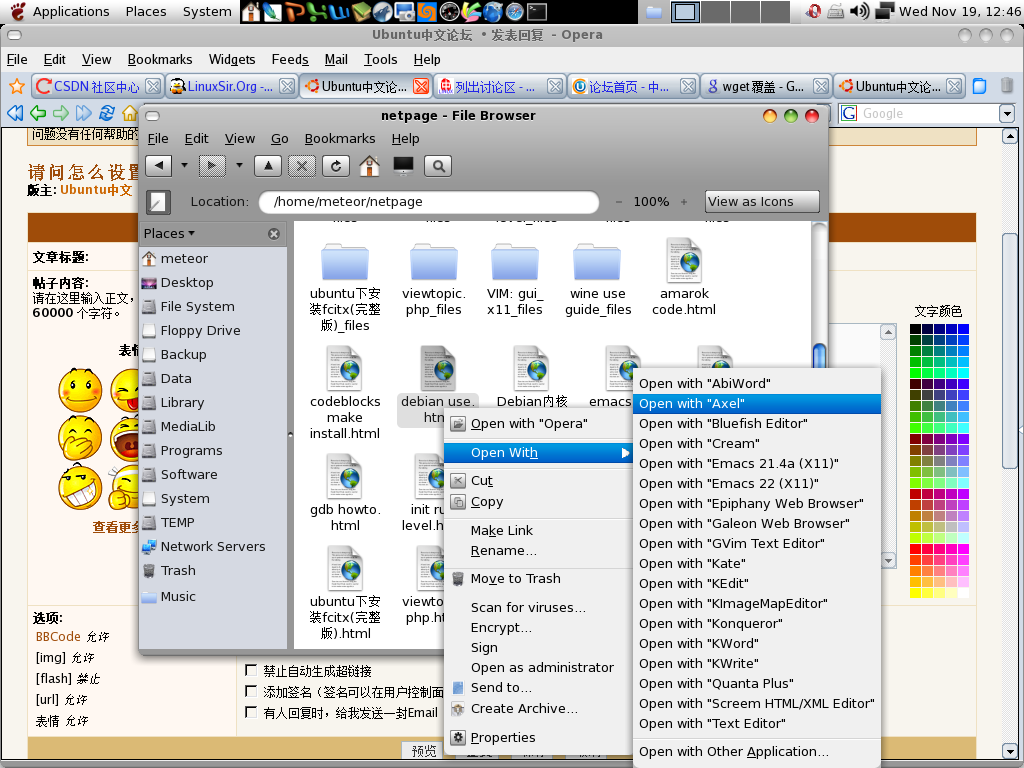Close the Places sidebar pane
The width and height of the screenshot is (1024, 768).
274,234
